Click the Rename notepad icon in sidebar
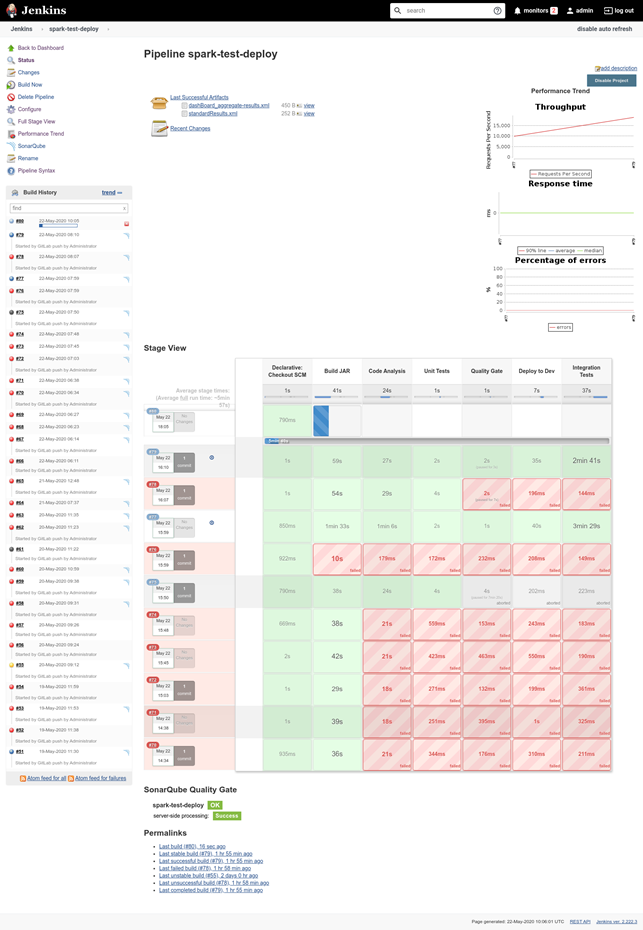Image resolution: width=643 pixels, height=930 pixels. tap(11, 158)
